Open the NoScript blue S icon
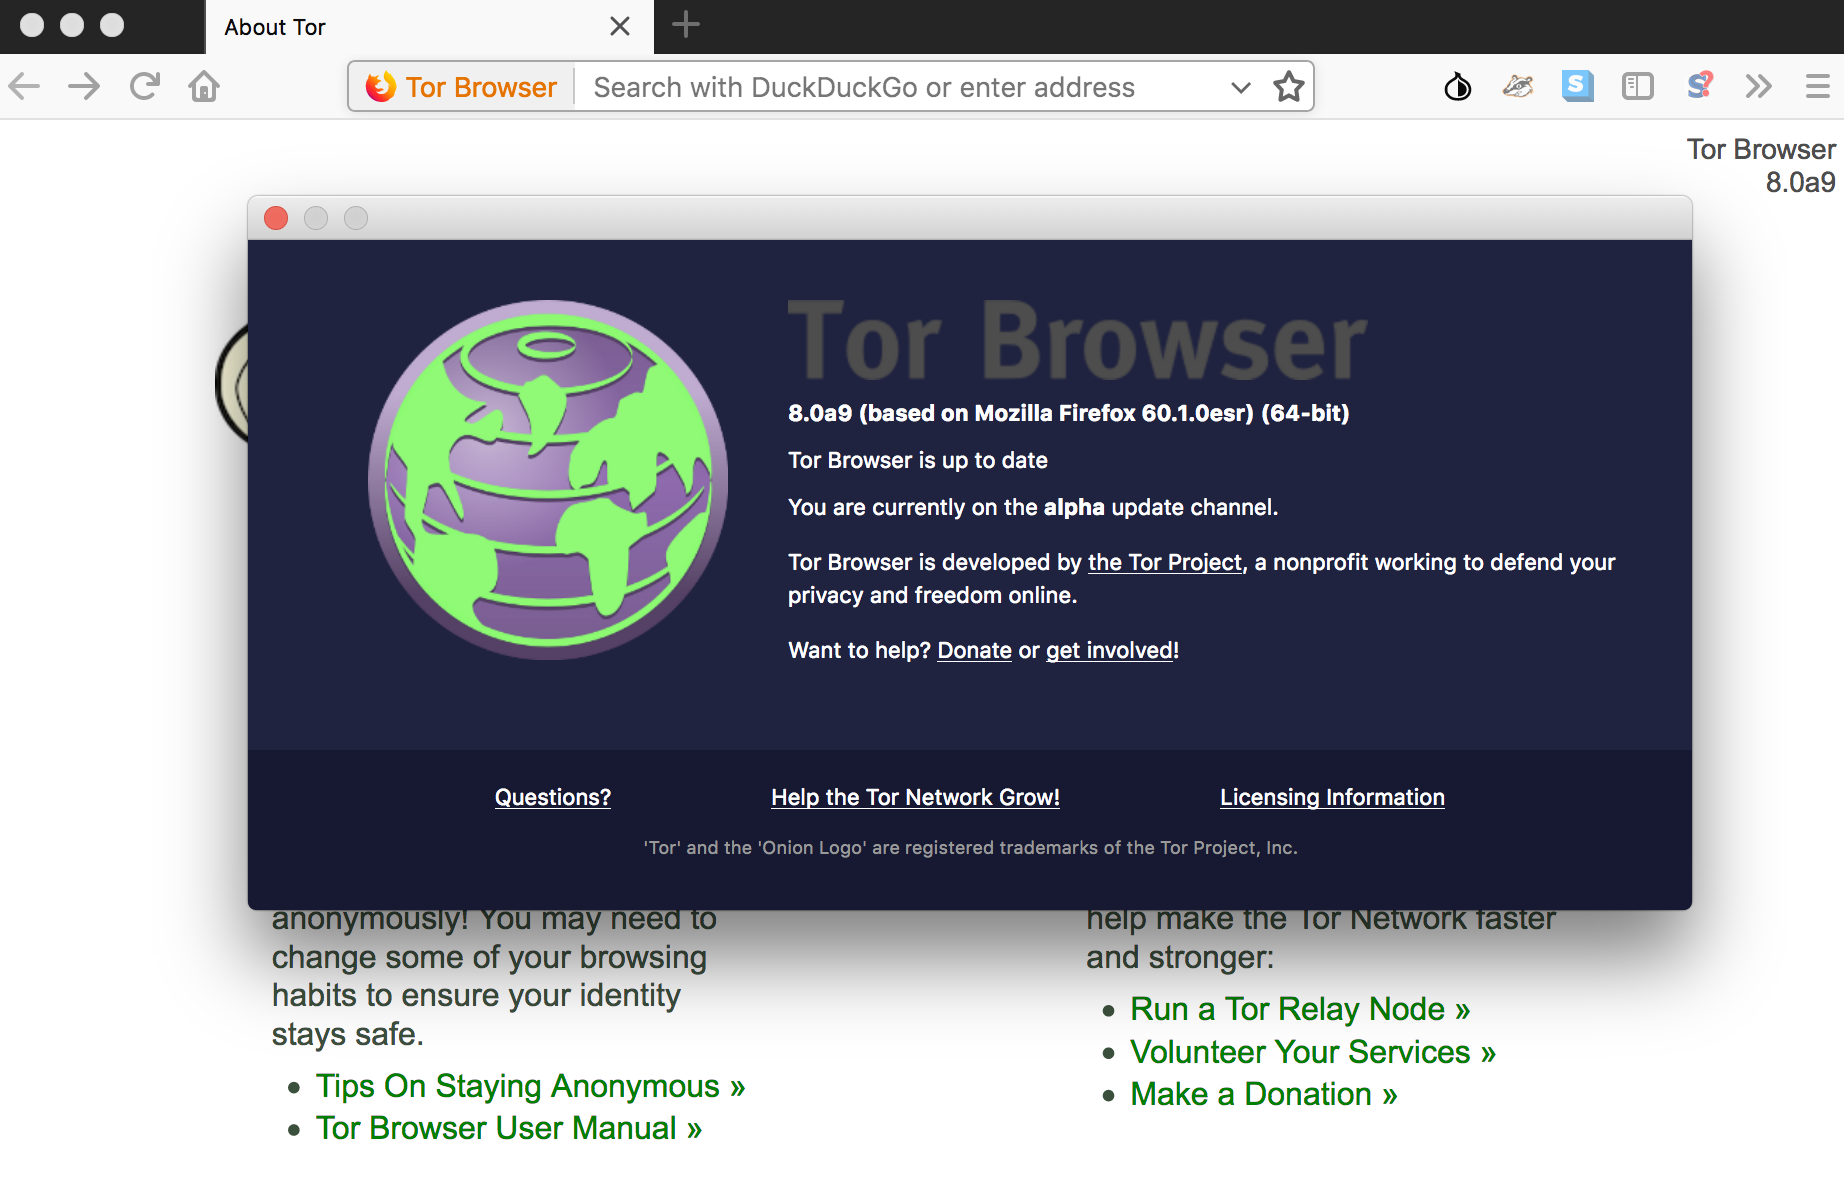The width and height of the screenshot is (1844, 1188). (1578, 86)
